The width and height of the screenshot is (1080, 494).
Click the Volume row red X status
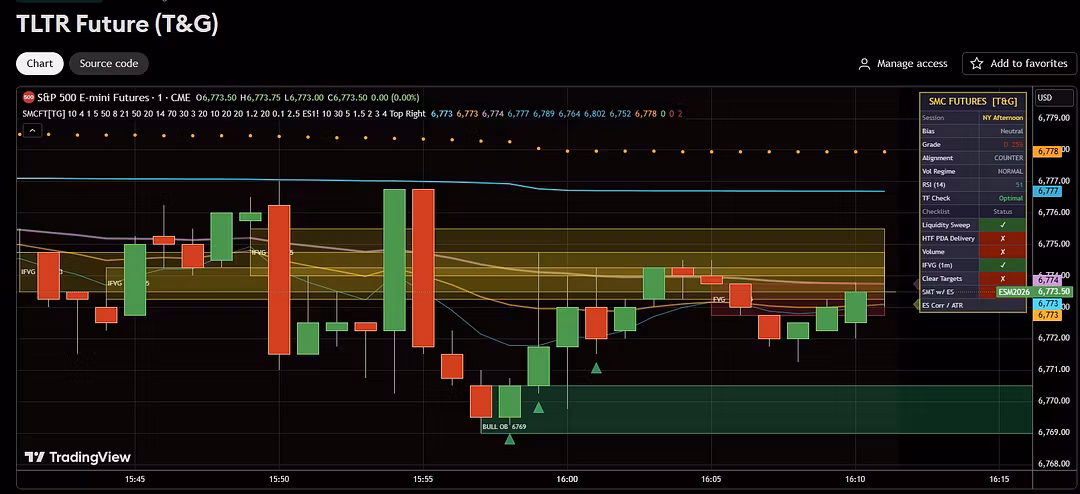1002,252
